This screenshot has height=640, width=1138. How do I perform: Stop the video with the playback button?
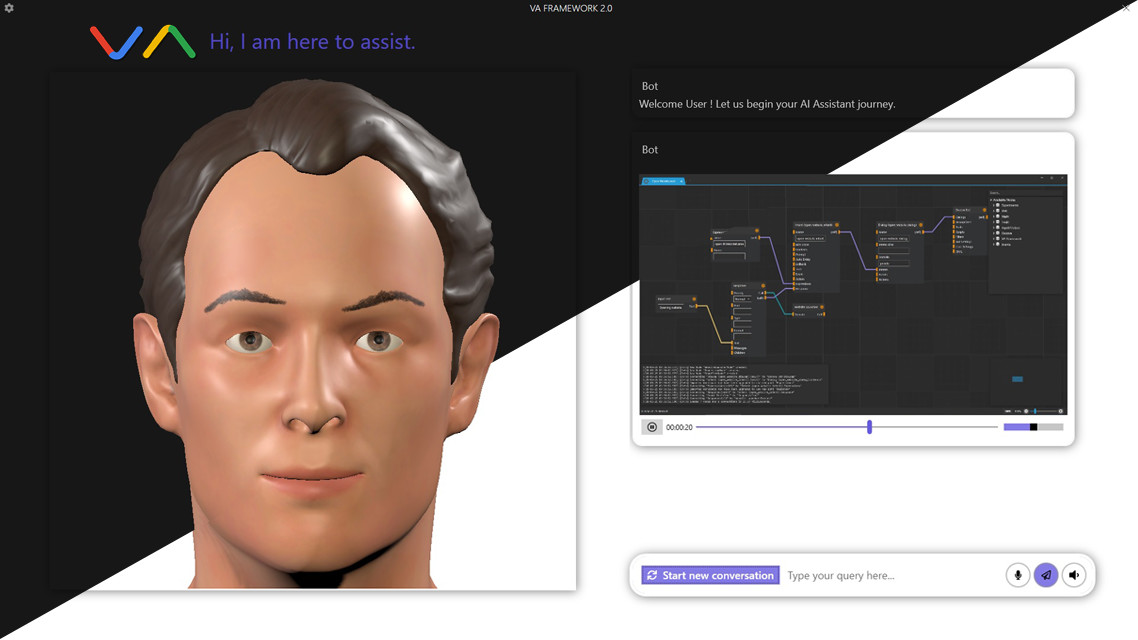652,427
